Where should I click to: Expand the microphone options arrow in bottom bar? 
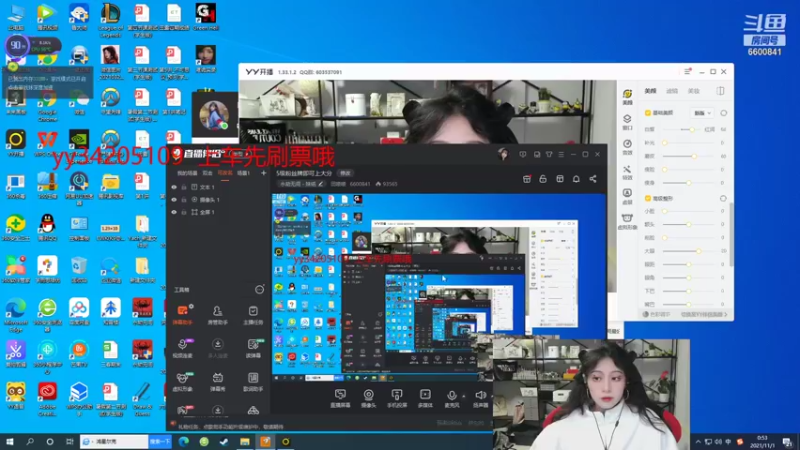click(463, 395)
